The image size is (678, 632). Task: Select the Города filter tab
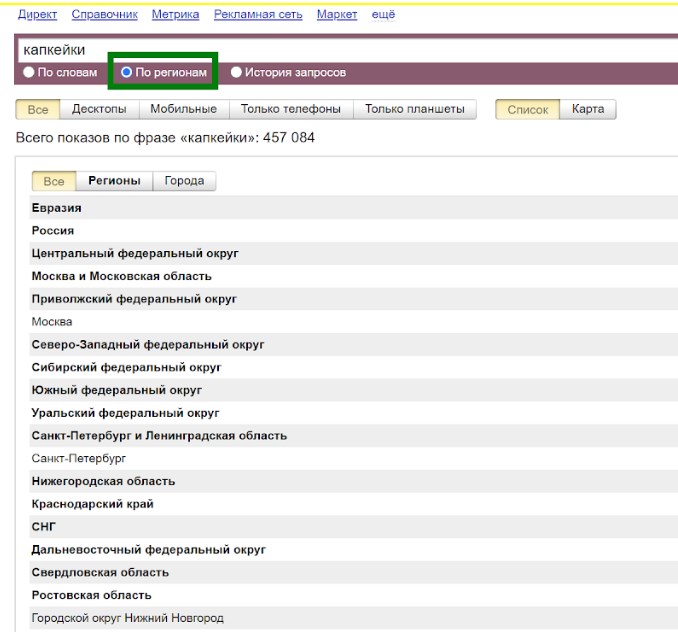[x=184, y=181]
